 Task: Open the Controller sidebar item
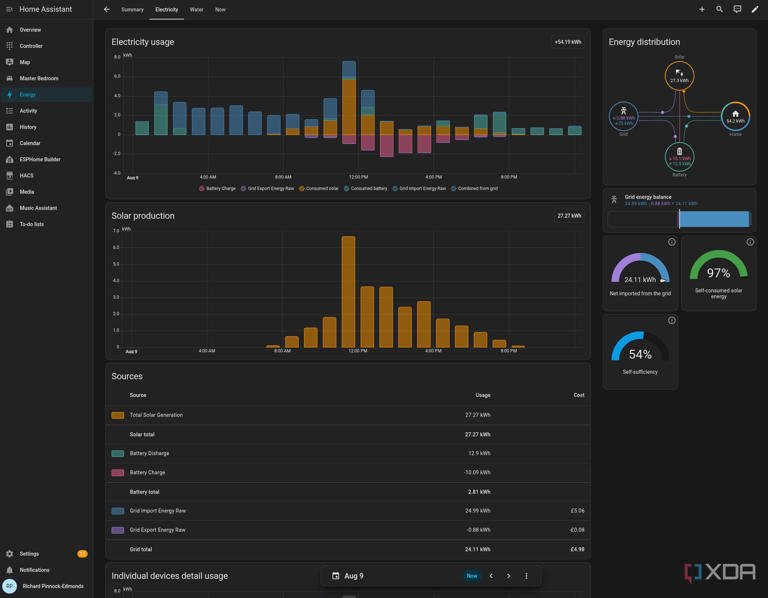tap(47, 46)
